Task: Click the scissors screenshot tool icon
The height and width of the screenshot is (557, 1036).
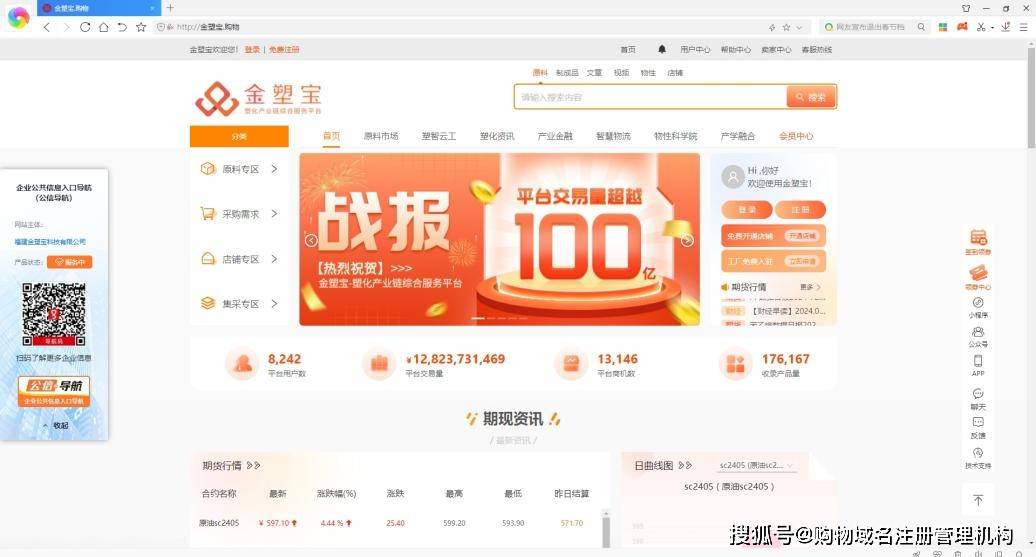Action: point(981,27)
